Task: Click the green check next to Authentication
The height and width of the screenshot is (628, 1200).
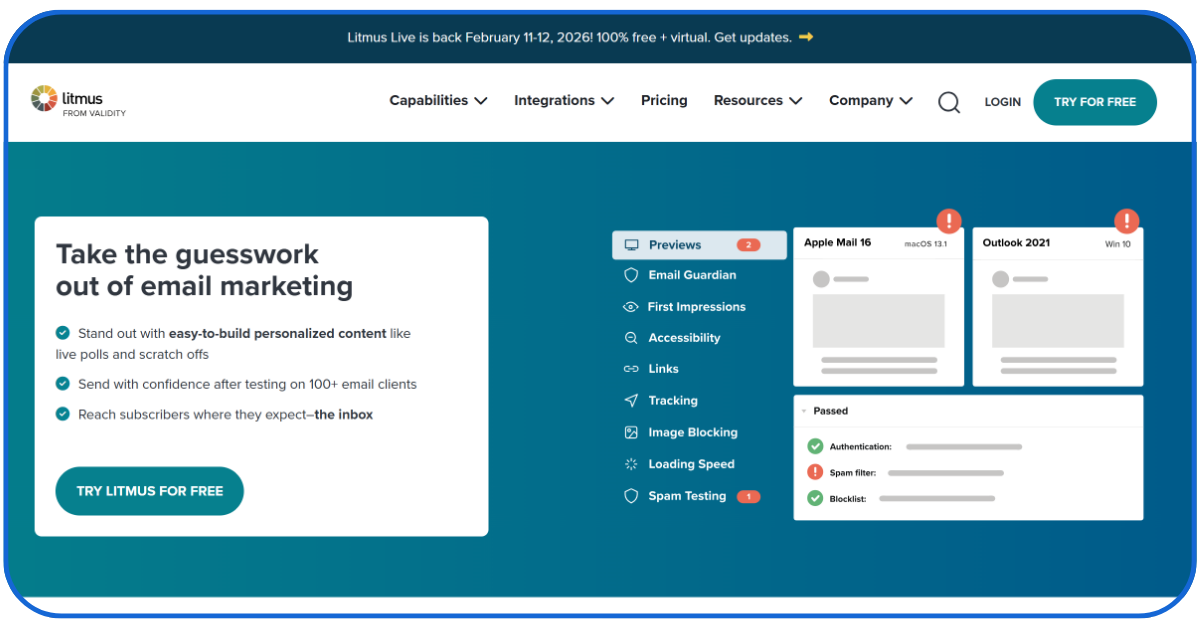Action: pos(815,447)
